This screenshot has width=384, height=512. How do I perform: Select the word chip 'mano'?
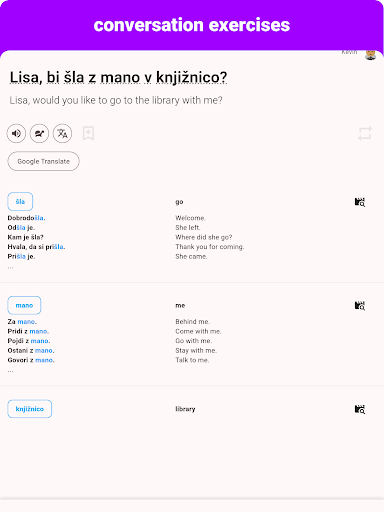(24, 305)
